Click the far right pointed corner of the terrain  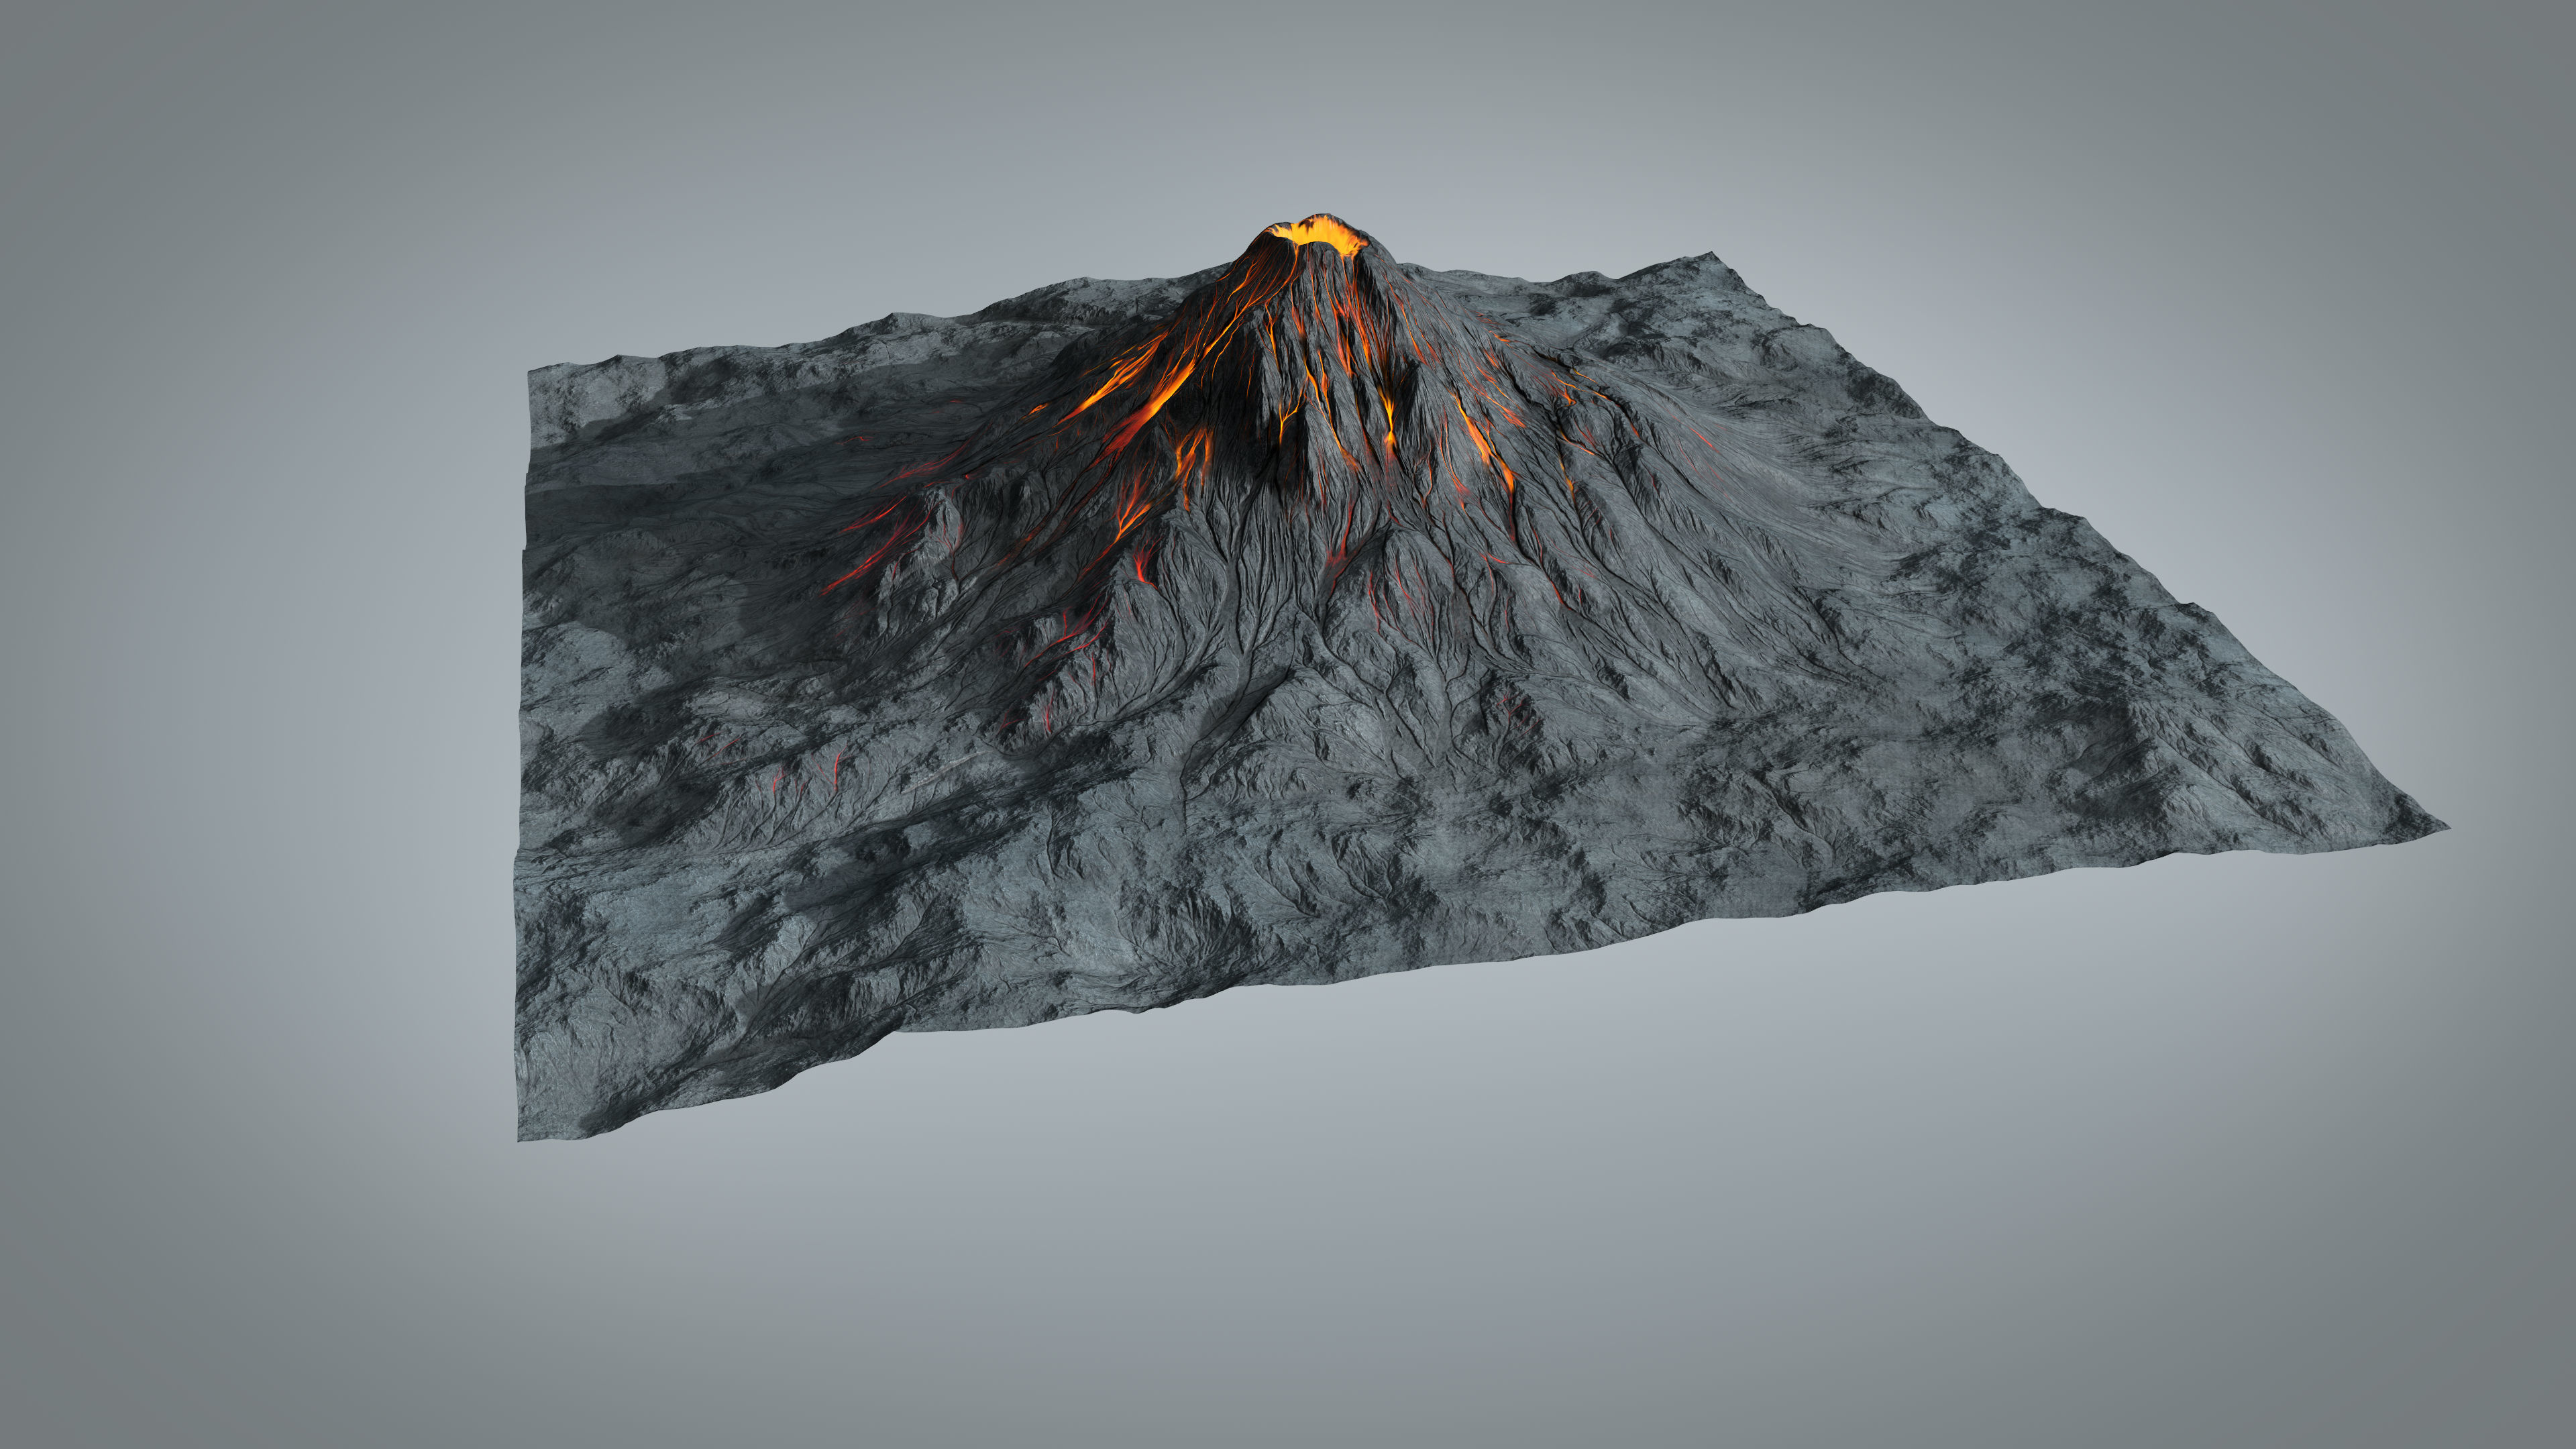[x=2440, y=827]
